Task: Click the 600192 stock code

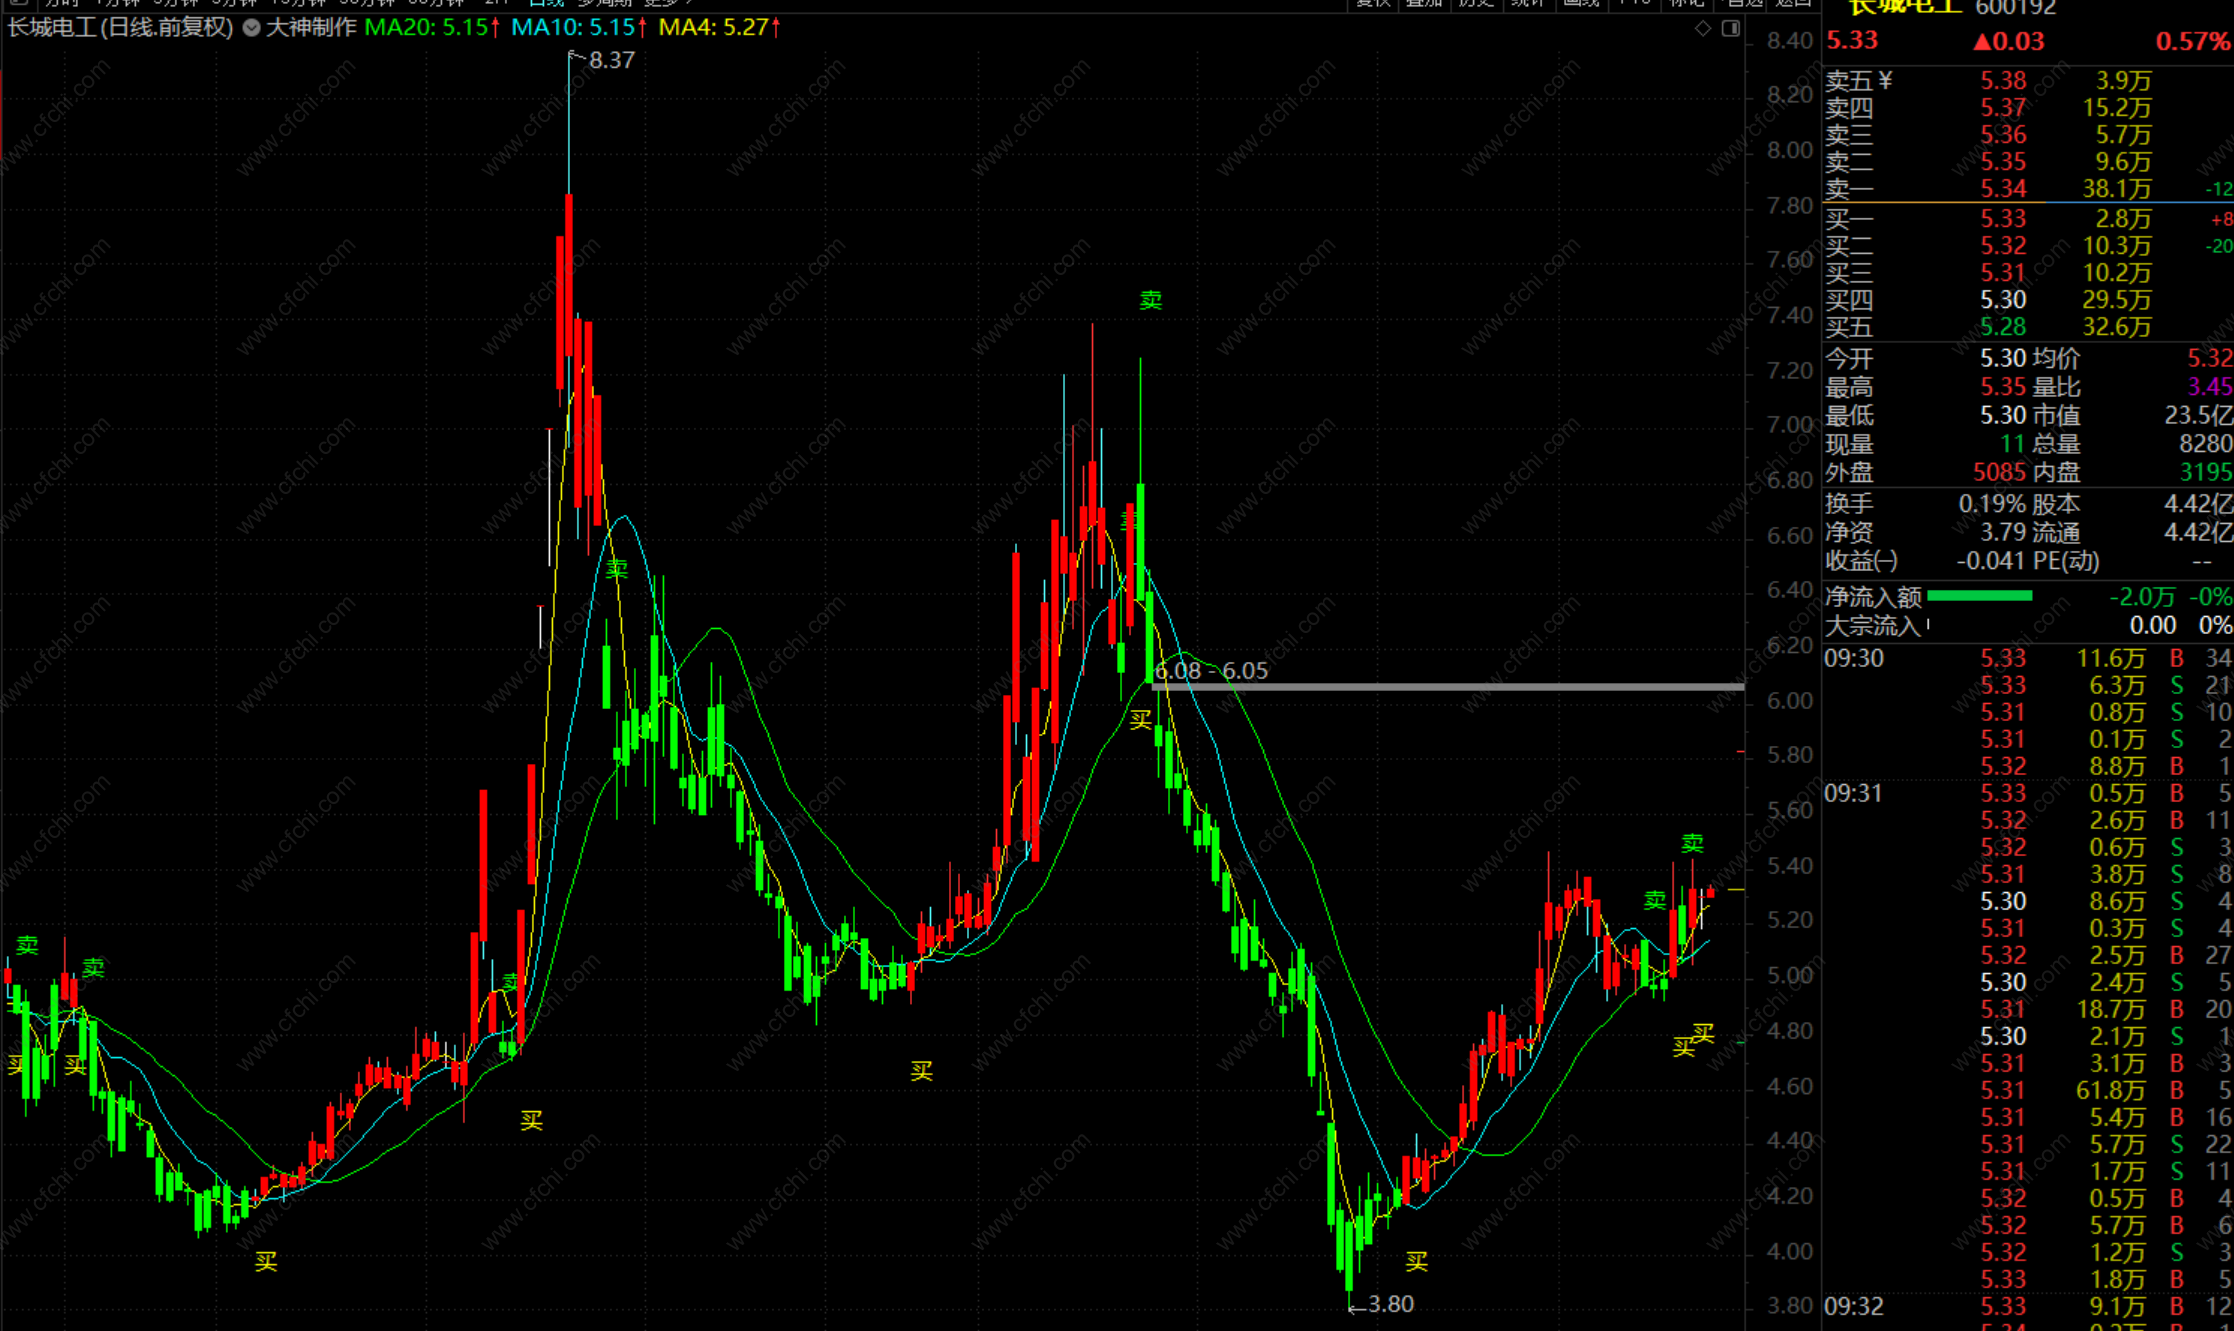Action: point(2015,8)
